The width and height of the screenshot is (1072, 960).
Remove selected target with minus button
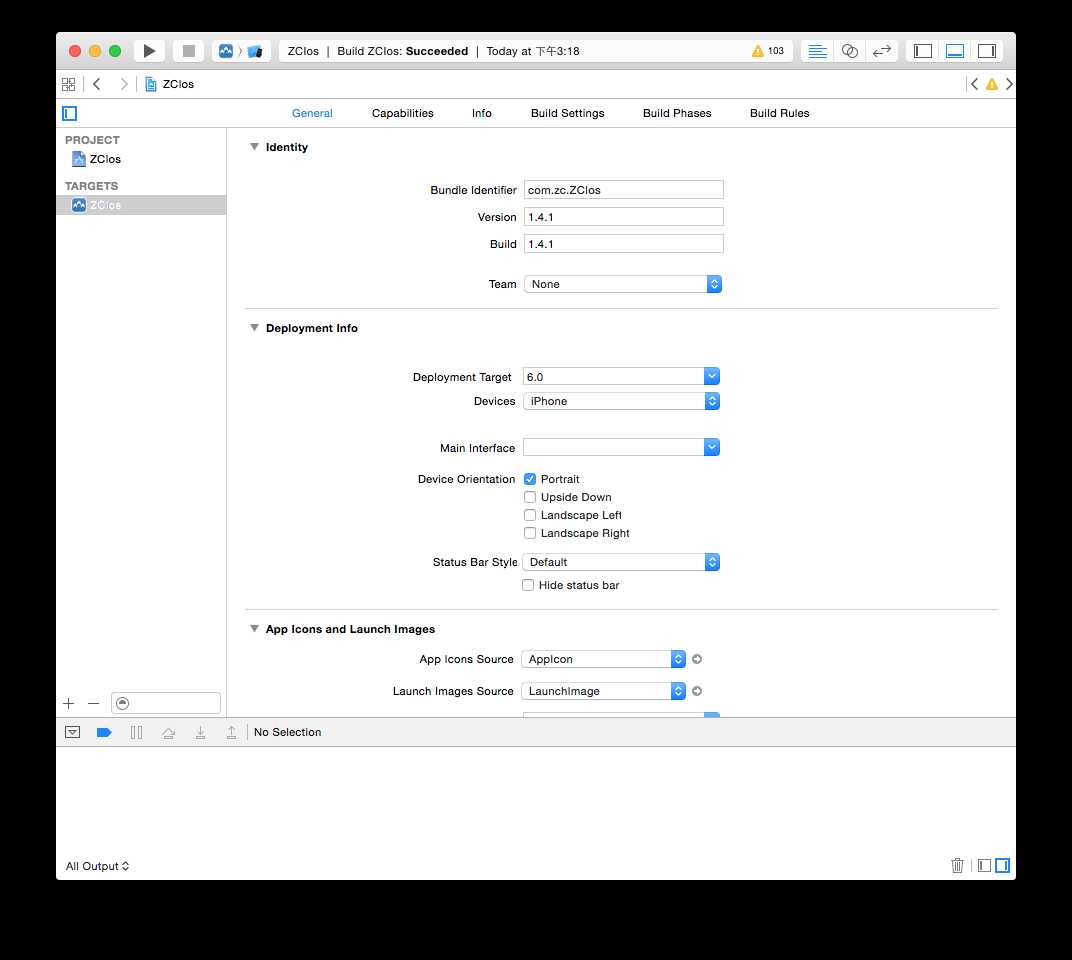tap(94, 703)
